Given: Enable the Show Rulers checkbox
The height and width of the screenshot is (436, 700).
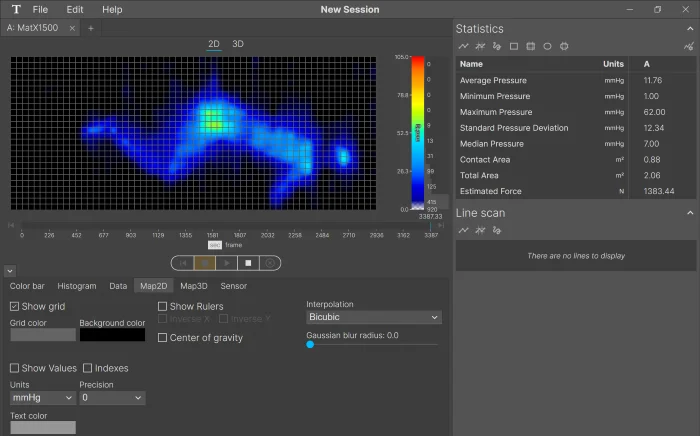Looking at the screenshot, I should point(163,306).
